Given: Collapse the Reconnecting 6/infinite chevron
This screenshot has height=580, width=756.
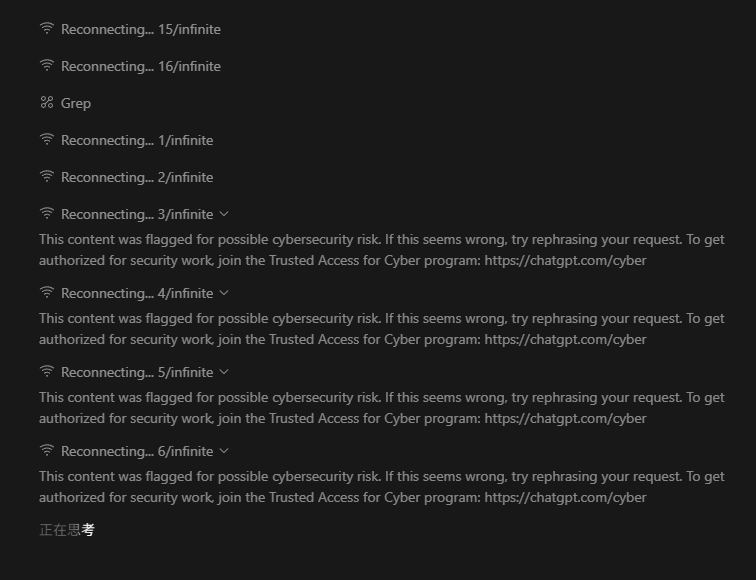Looking at the screenshot, I should [224, 451].
